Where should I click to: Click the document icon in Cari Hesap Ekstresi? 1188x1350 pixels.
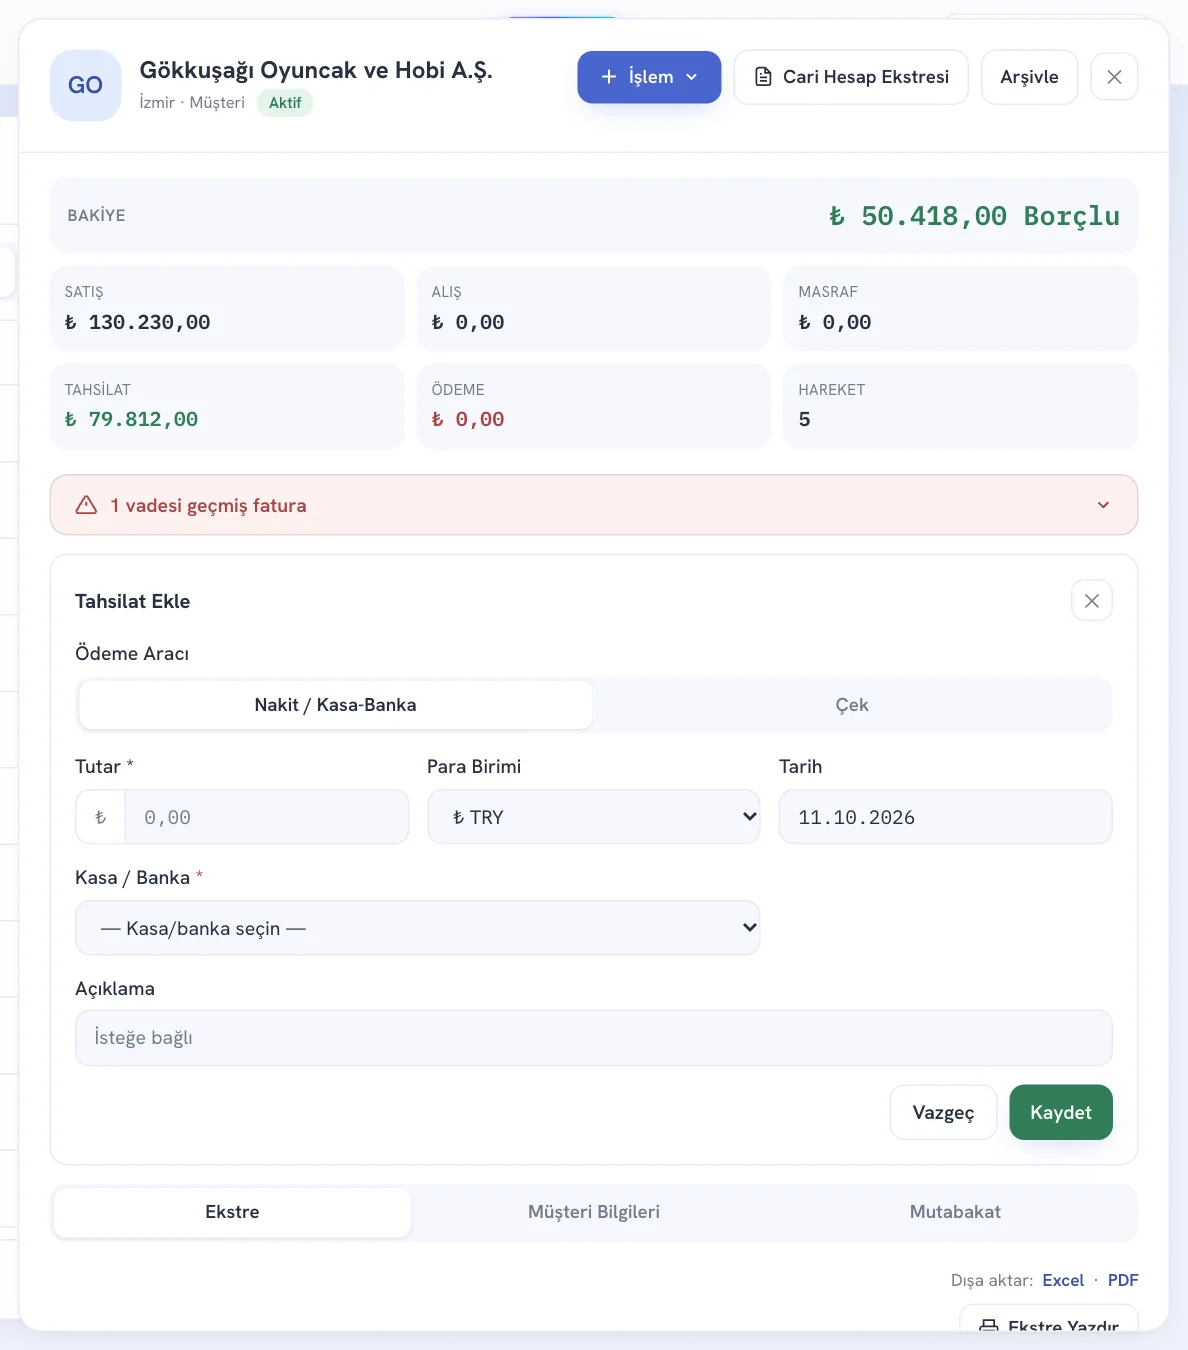click(x=763, y=77)
